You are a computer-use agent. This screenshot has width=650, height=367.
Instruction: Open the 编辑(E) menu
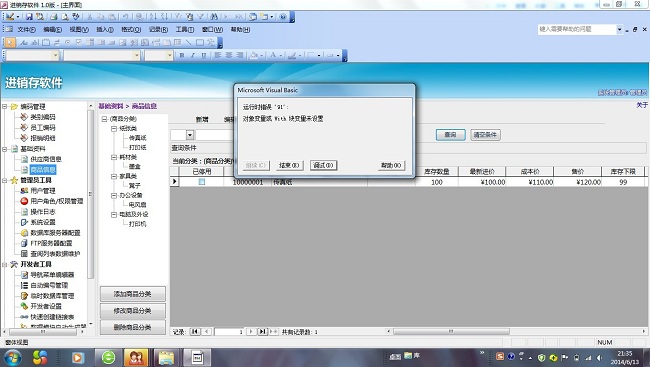(x=53, y=29)
